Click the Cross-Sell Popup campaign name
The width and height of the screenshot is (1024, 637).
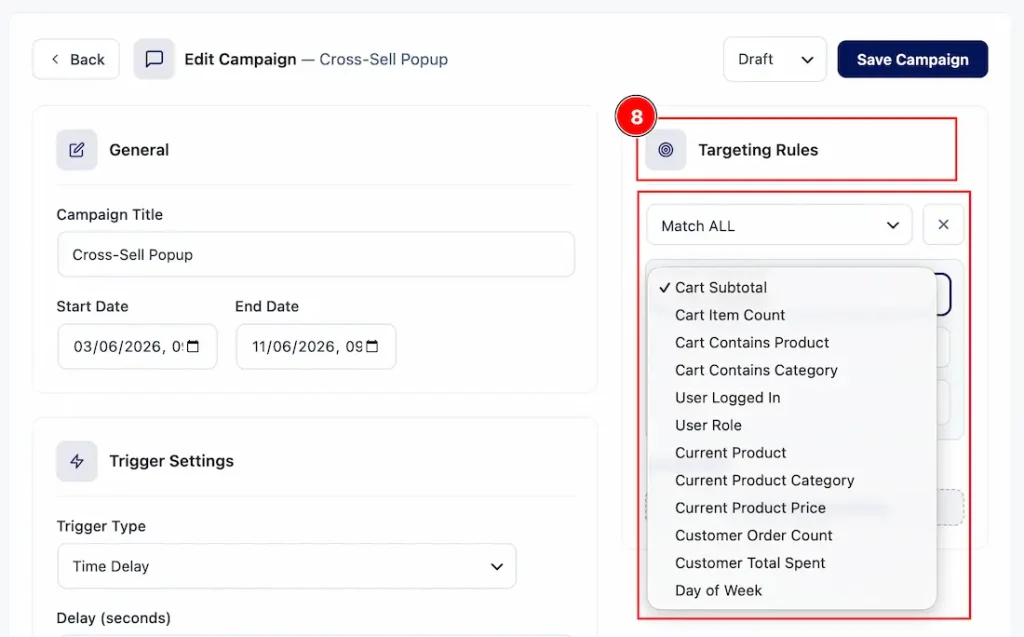click(383, 59)
